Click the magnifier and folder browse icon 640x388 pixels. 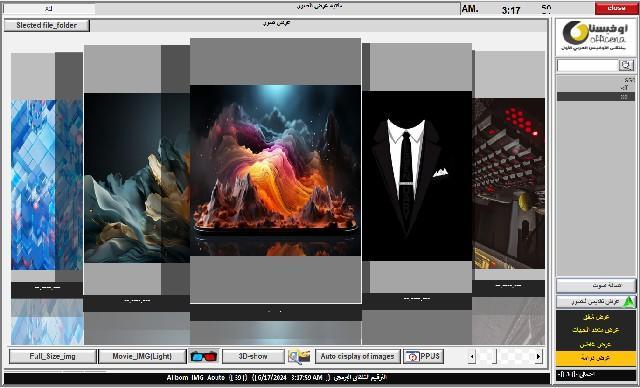click(299, 356)
